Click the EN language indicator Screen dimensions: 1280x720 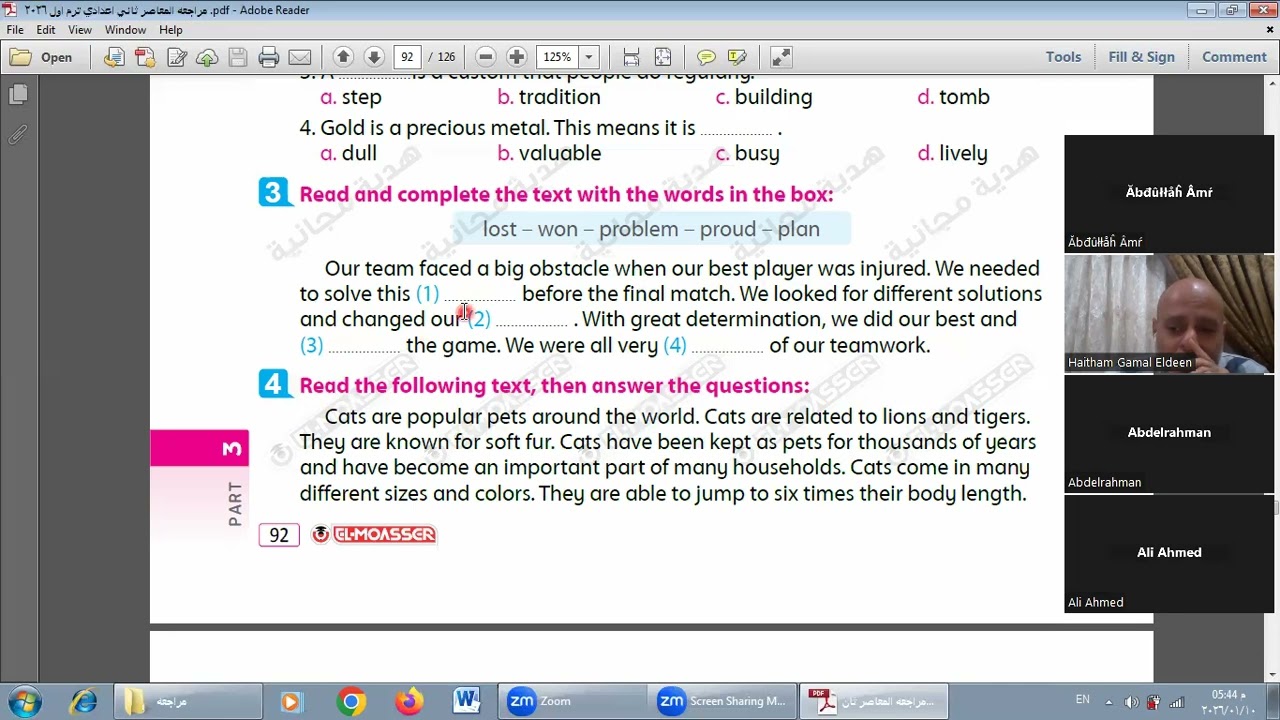click(x=1082, y=700)
